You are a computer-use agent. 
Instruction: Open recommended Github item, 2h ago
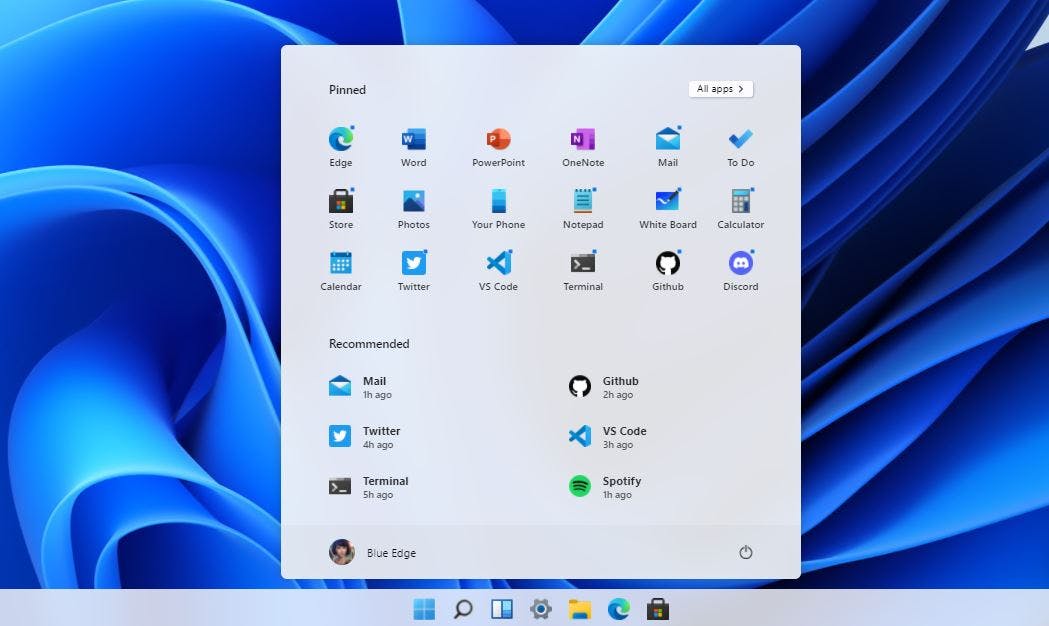[x=603, y=387]
